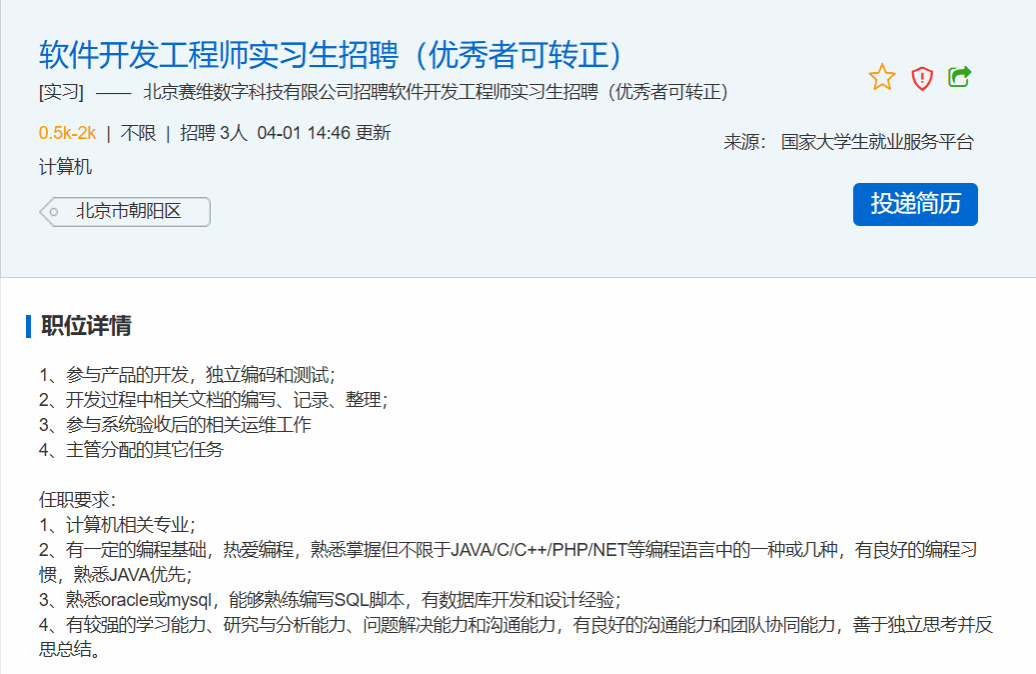Report this posting via red shield icon
The height and width of the screenshot is (674, 1036).
[x=922, y=78]
